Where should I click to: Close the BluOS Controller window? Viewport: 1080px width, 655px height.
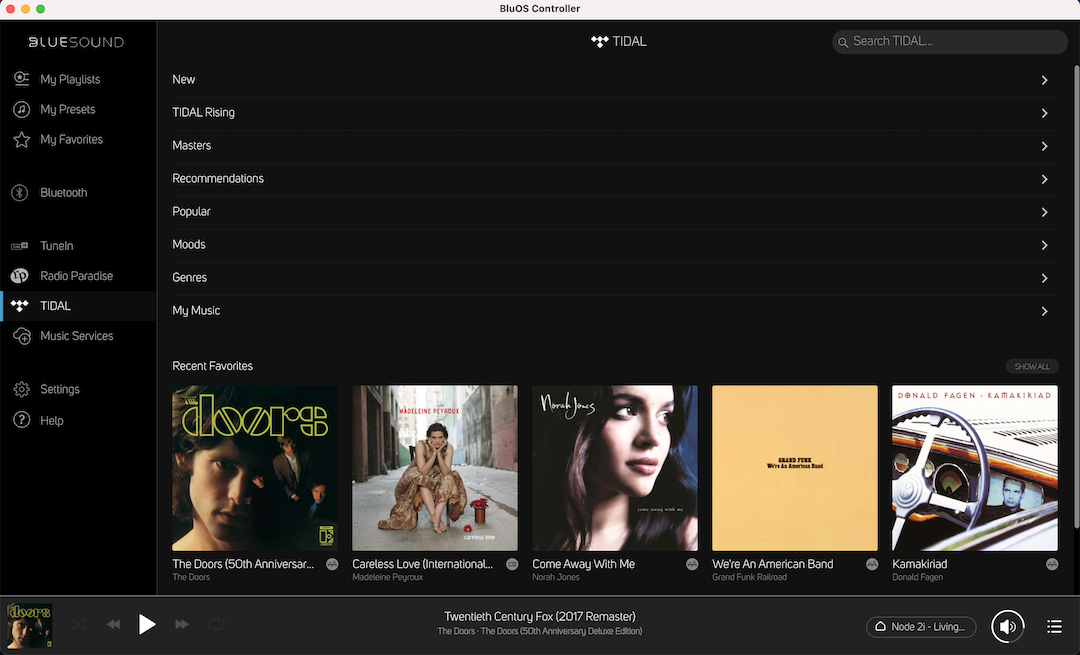coord(10,9)
